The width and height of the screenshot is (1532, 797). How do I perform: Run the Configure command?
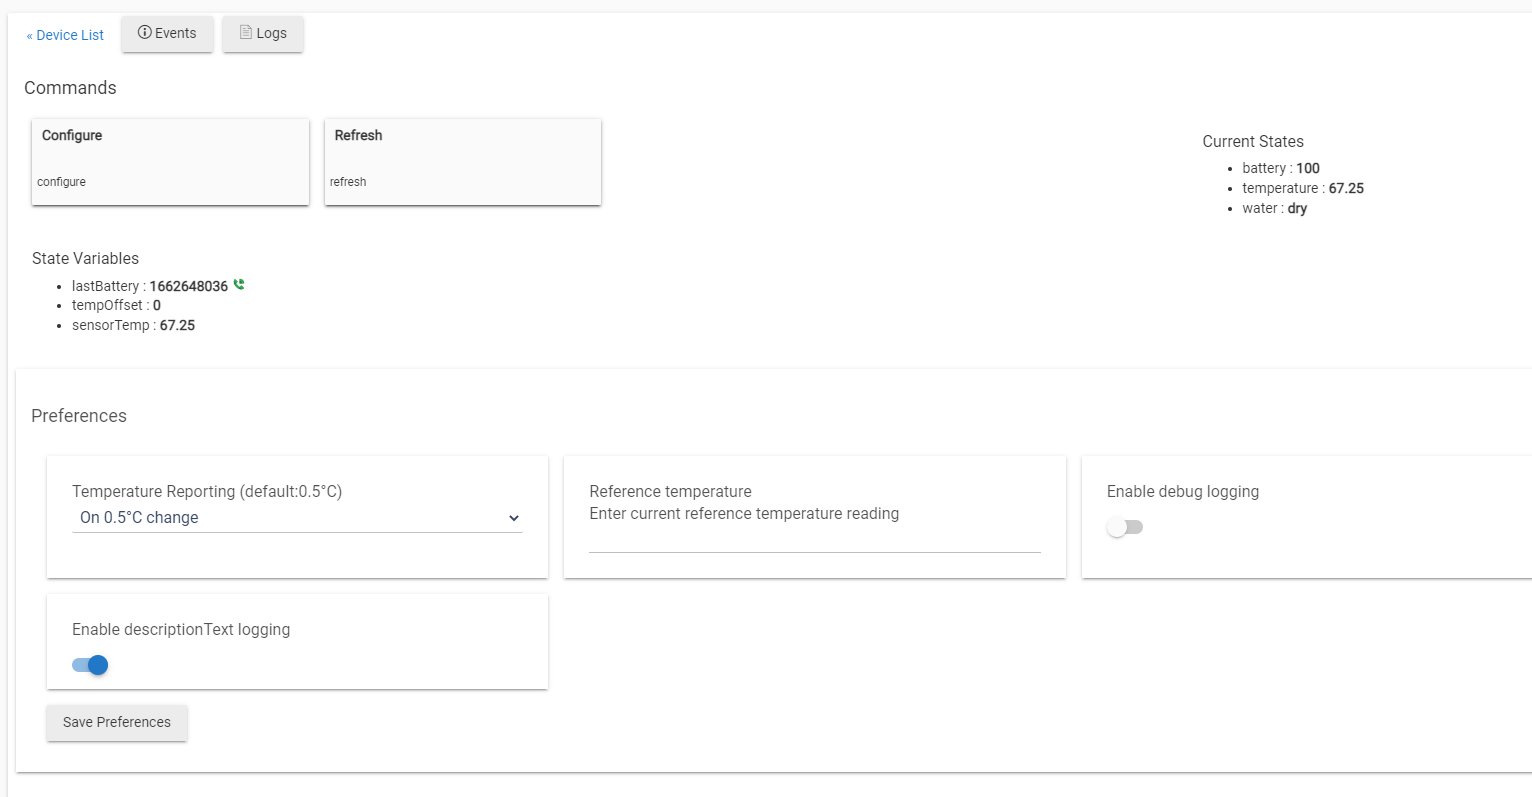coord(170,161)
